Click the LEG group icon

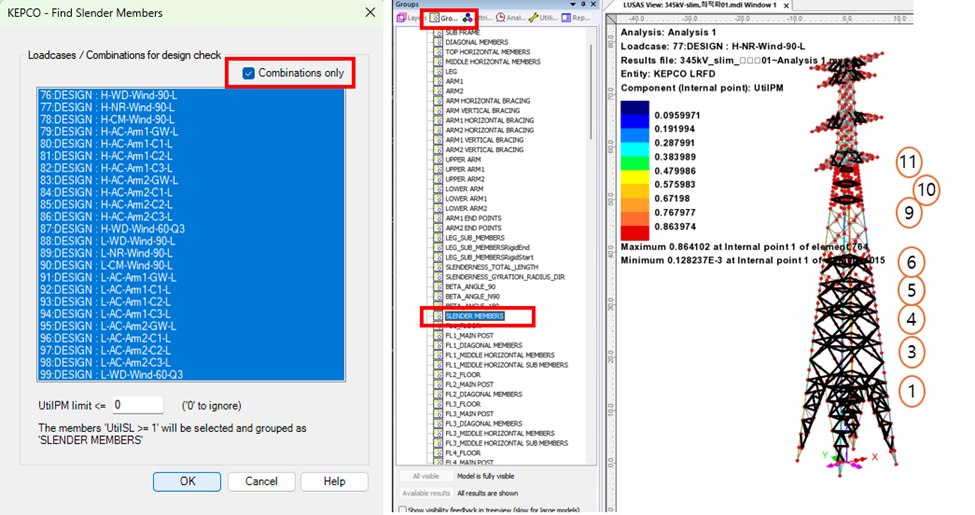click(x=438, y=72)
